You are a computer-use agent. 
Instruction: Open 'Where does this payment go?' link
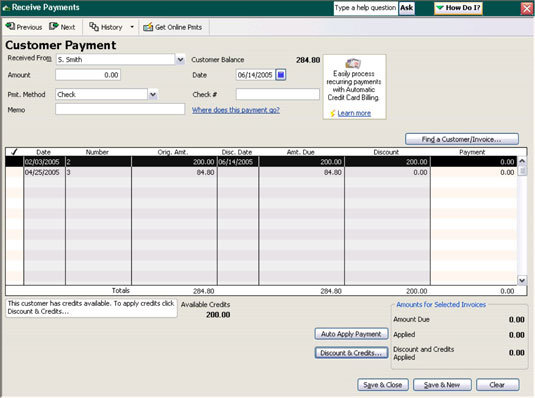[x=236, y=110]
